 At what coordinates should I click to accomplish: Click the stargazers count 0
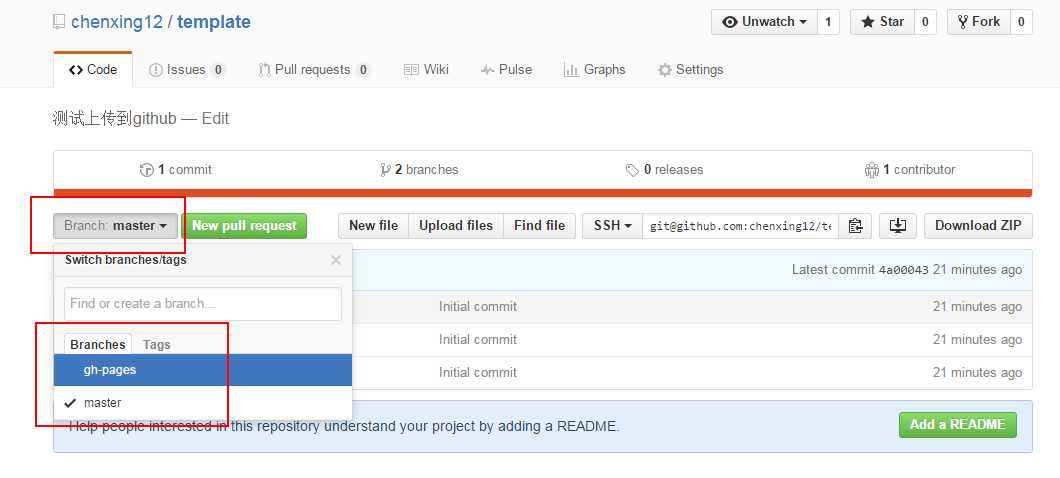tap(925, 22)
